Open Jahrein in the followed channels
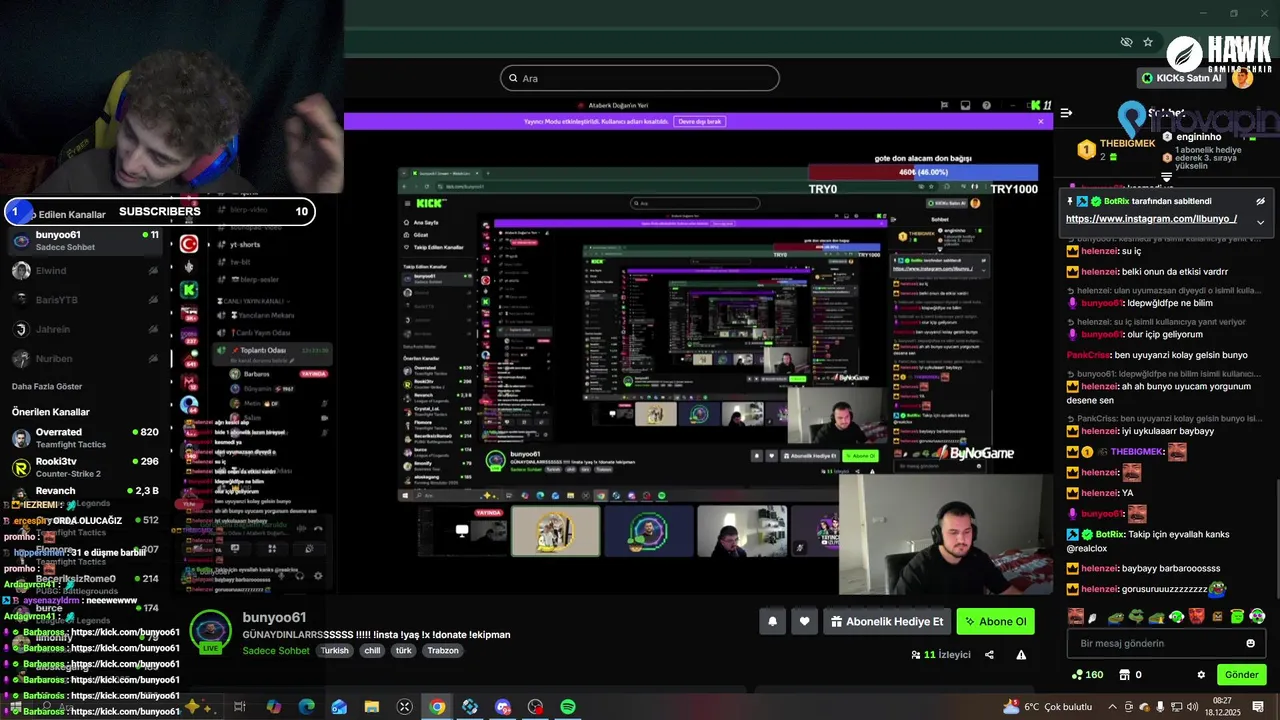Viewport: 1280px width, 720px height. pyautogui.click(x=85, y=329)
